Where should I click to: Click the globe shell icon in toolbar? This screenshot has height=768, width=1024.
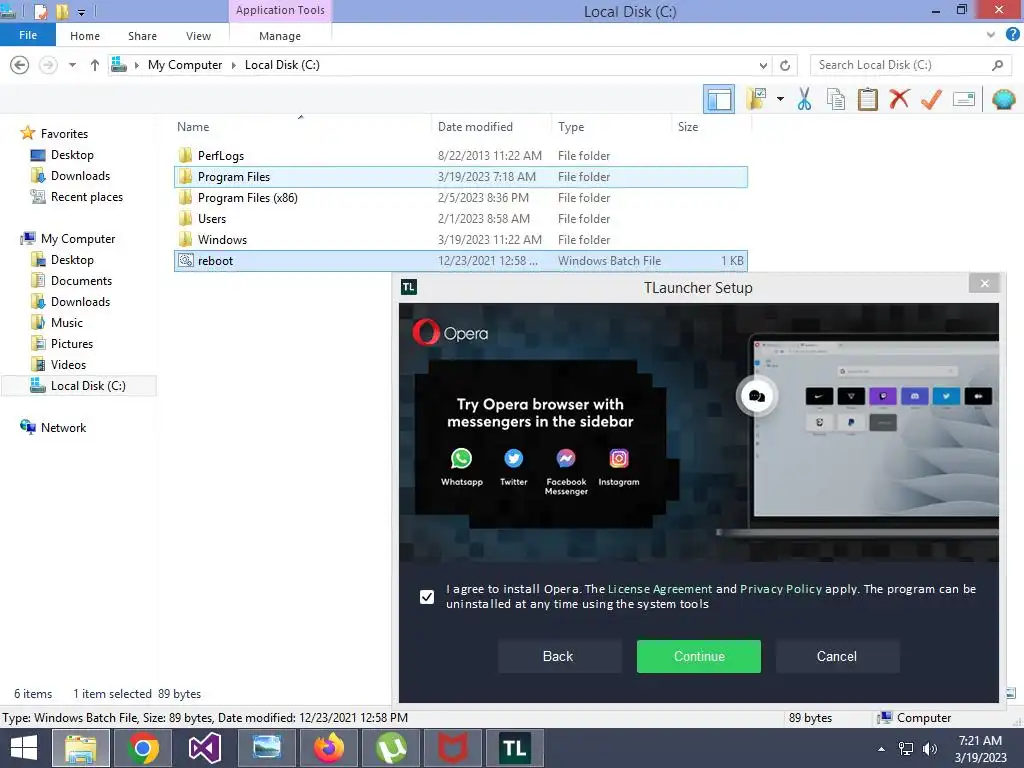pyautogui.click(x=1004, y=99)
